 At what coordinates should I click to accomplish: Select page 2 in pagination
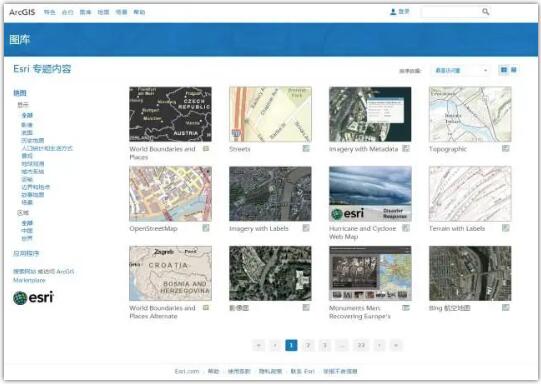pyautogui.click(x=308, y=345)
